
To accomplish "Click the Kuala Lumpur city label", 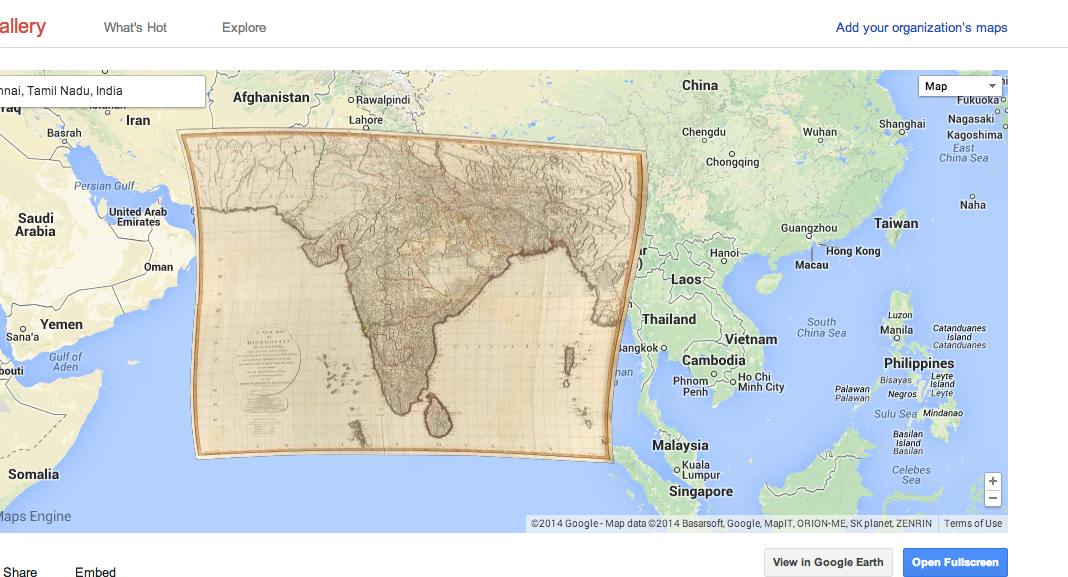I will point(701,470).
